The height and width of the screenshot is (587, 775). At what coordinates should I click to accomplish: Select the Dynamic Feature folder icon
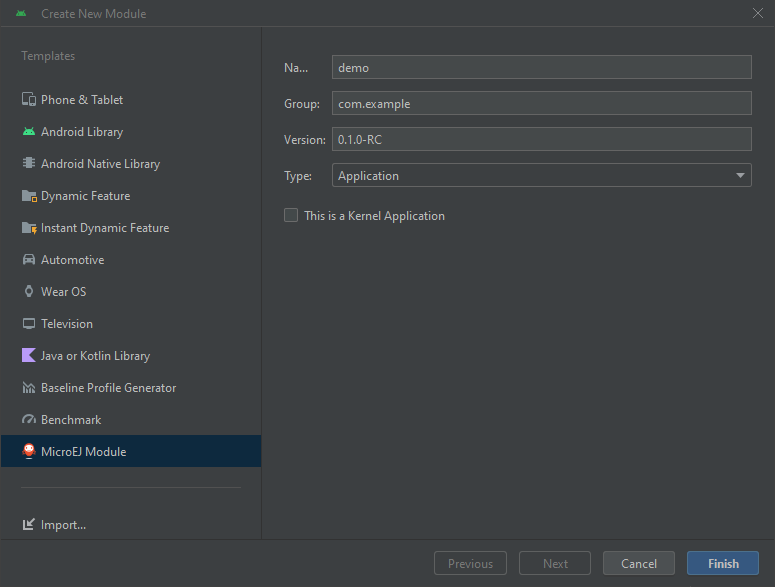click(x=29, y=196)
